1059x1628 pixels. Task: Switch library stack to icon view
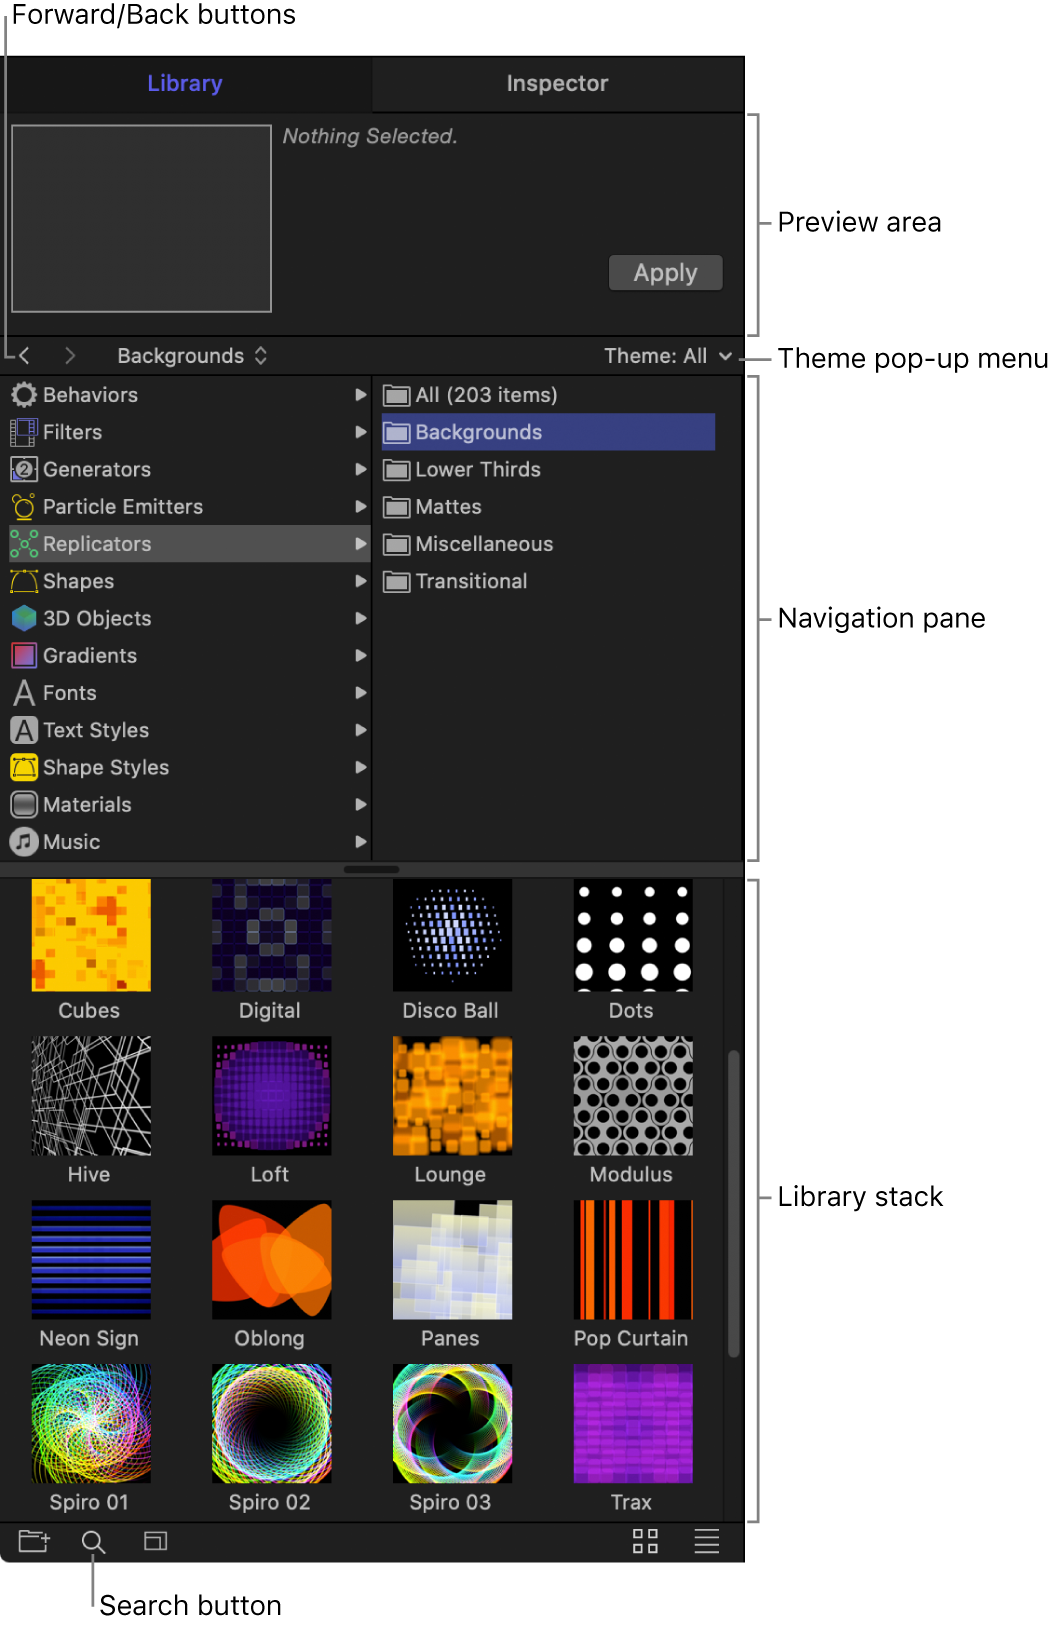pyautogui.click(x=645, y=1541)
